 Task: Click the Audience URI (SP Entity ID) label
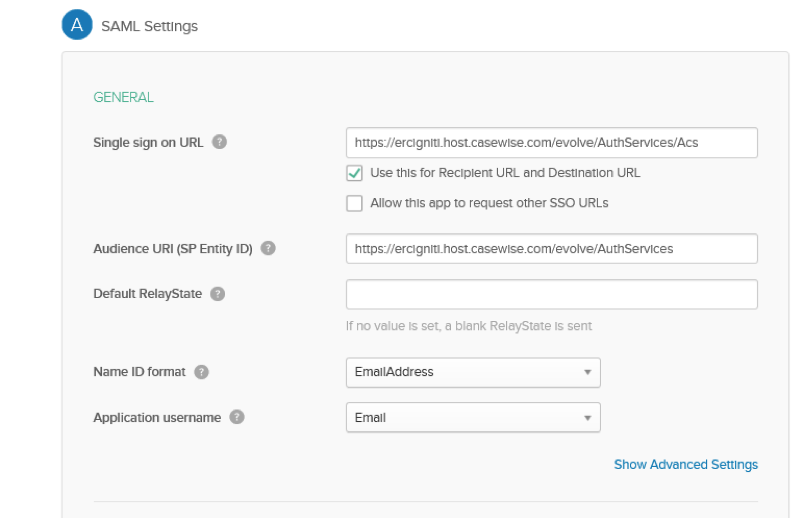pos(174,248)
